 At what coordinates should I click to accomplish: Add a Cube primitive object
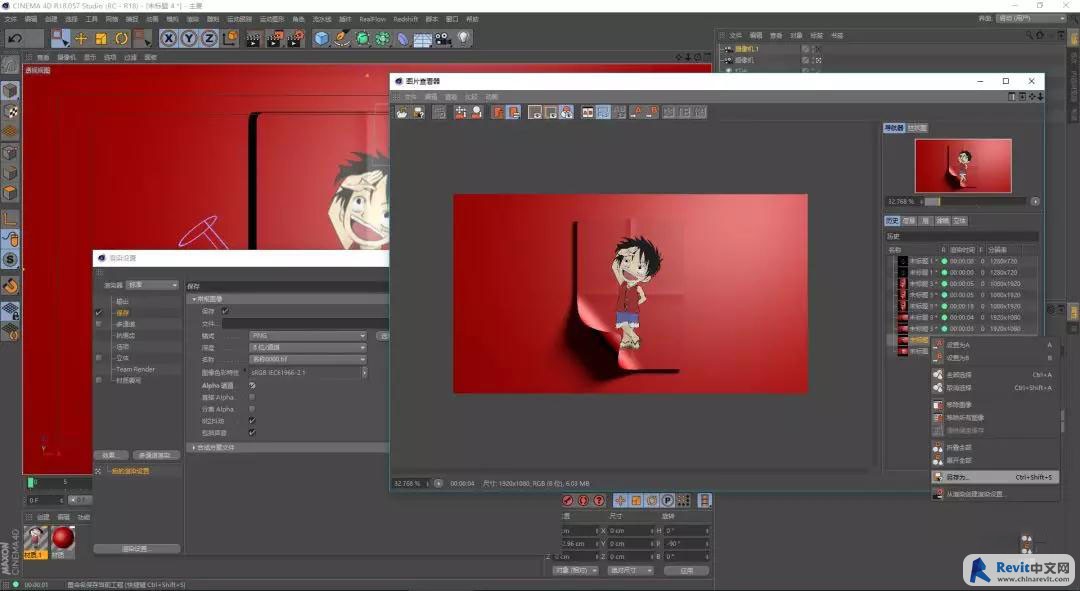coord(321,39)
